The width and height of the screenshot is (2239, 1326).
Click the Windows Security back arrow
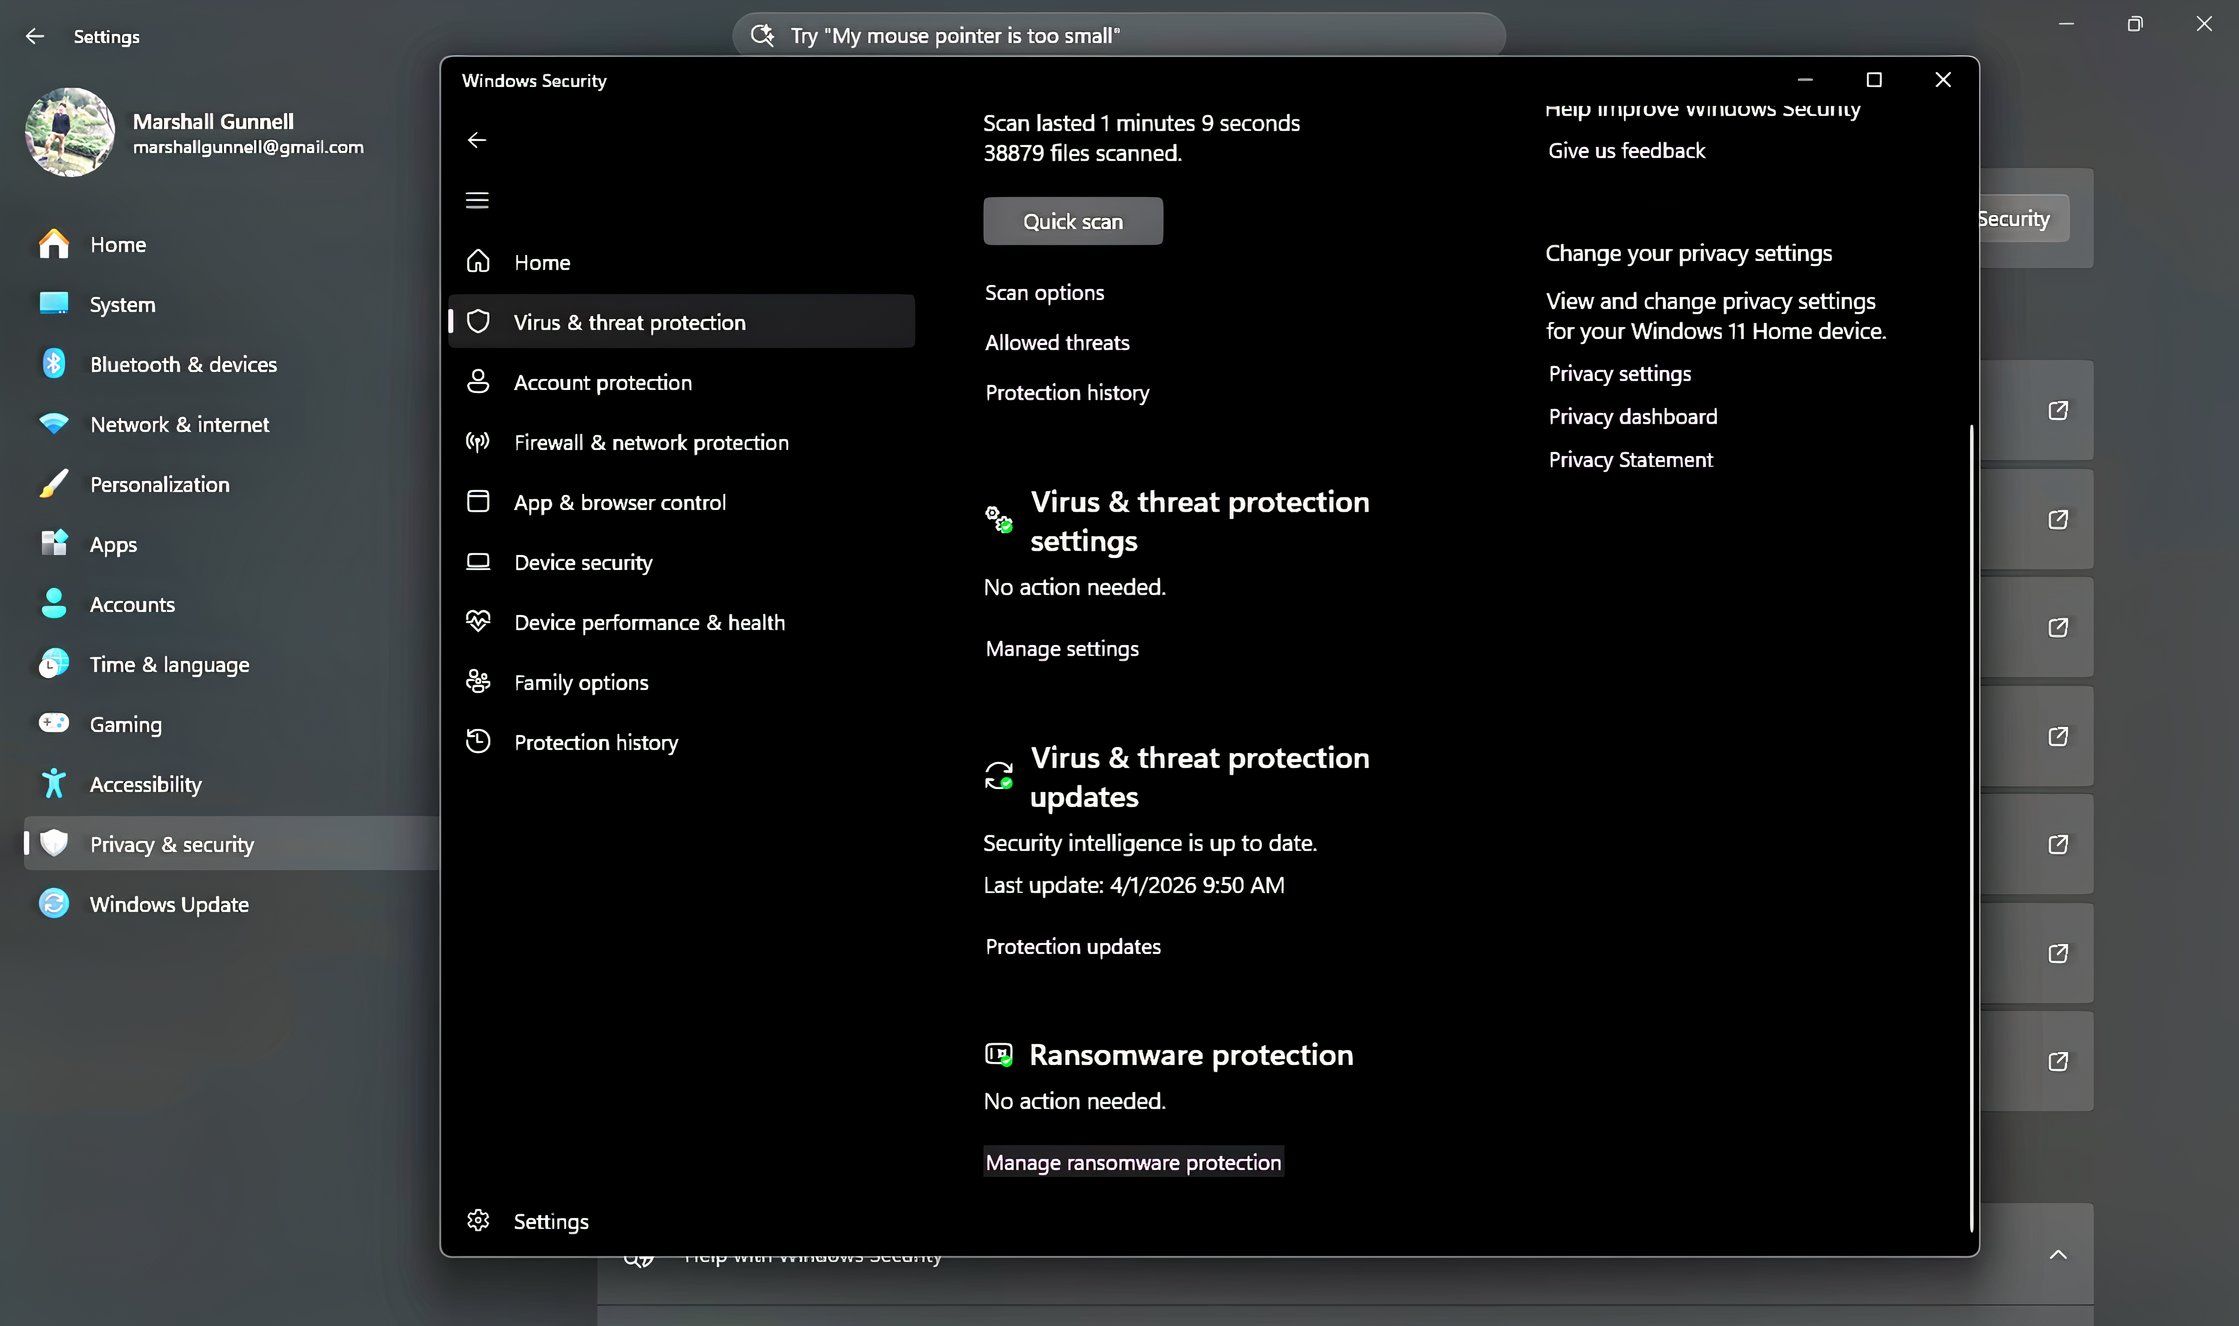(x=477, y=140)
